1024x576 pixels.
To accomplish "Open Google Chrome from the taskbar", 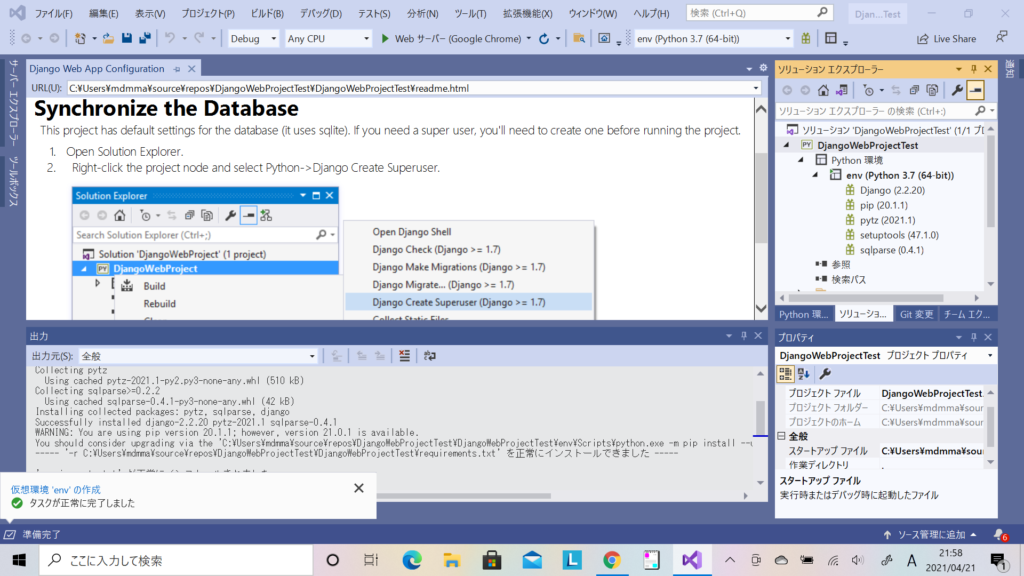I will [612, 560].
